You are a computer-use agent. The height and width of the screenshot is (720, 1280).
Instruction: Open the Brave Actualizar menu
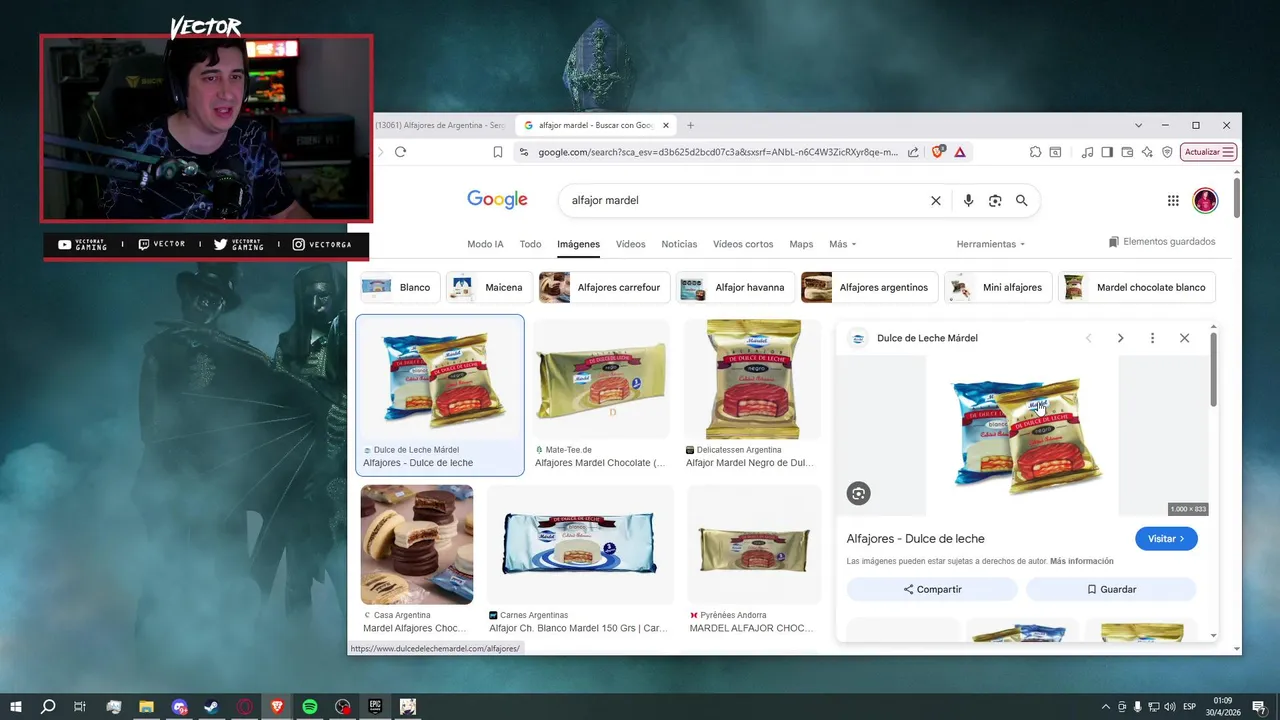tap(1209, 152)
